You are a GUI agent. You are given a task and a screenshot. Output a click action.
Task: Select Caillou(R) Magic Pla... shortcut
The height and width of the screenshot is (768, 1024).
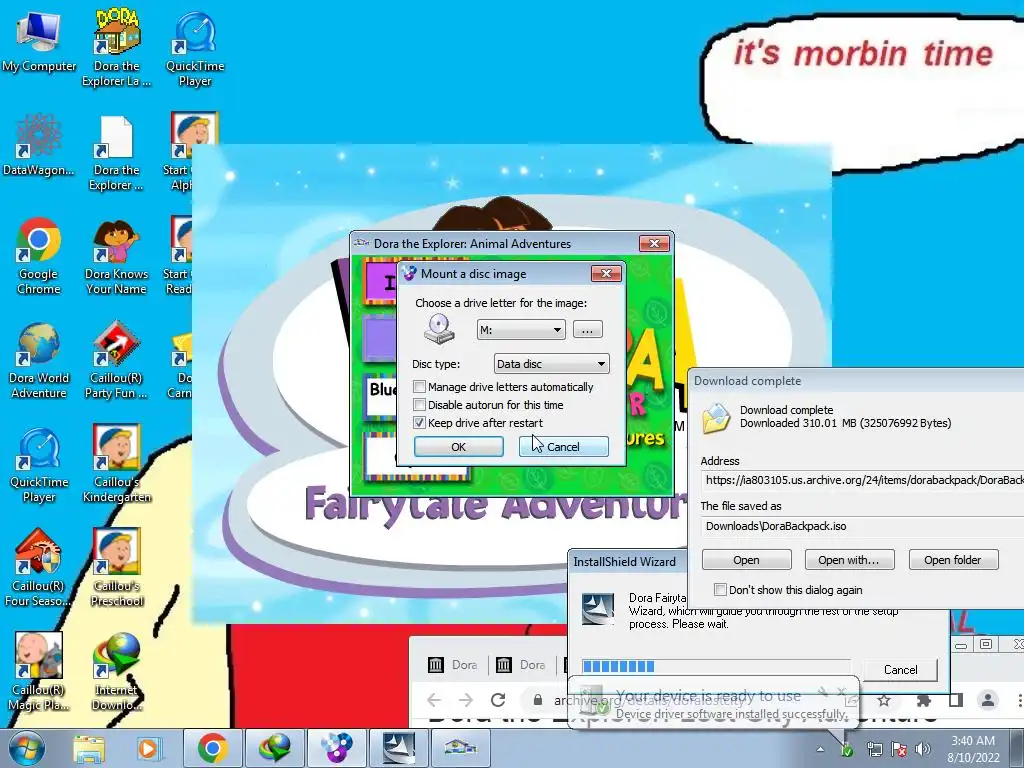(39, 673)
